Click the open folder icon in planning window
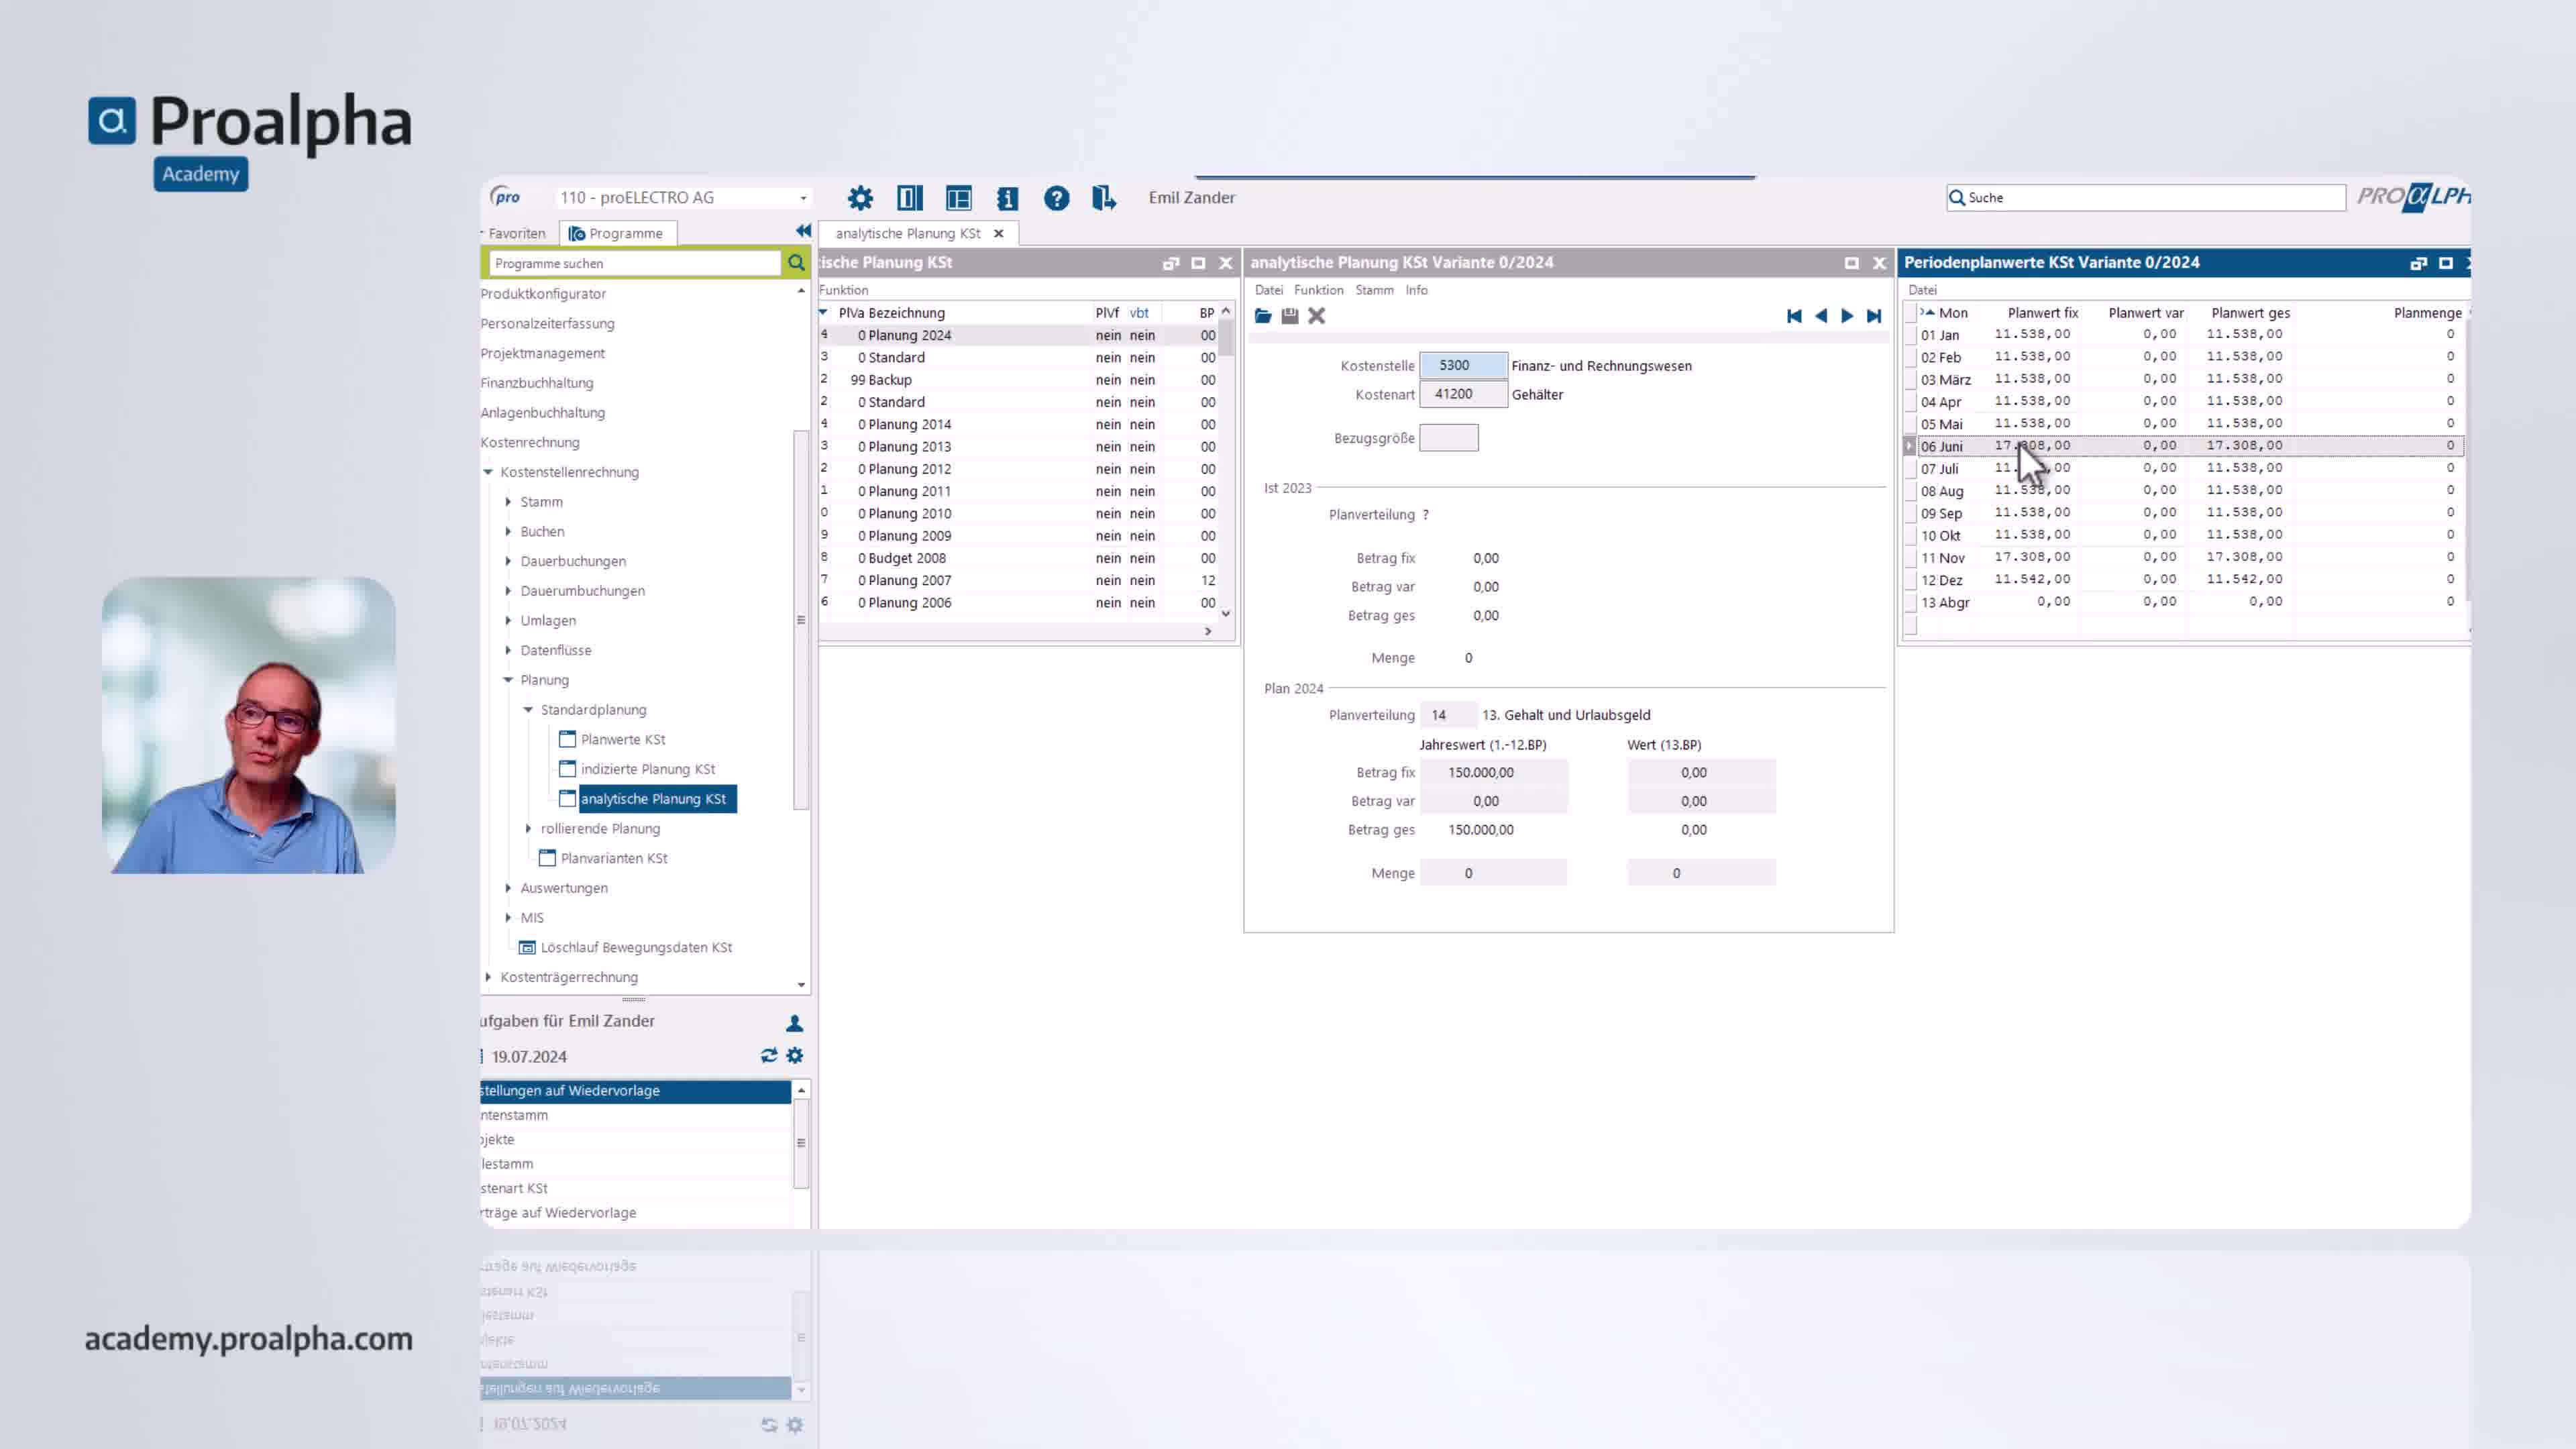 coord(1263,316)
